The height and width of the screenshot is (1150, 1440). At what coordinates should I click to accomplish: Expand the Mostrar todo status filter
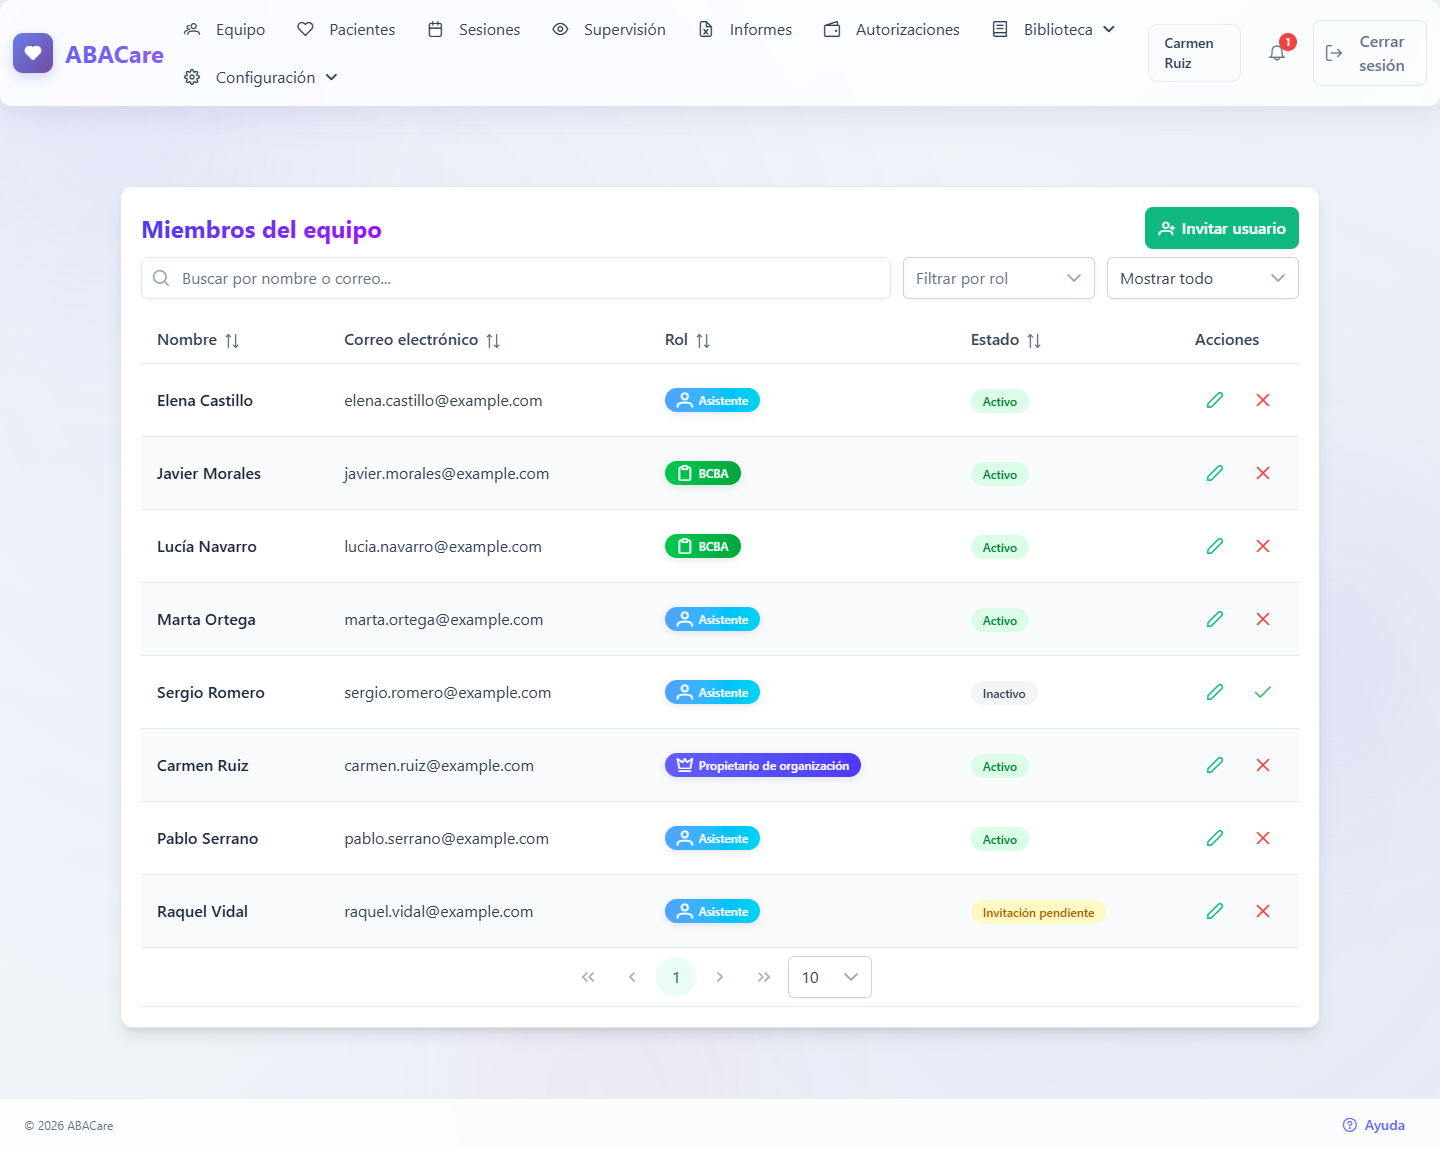(1203, 278)
